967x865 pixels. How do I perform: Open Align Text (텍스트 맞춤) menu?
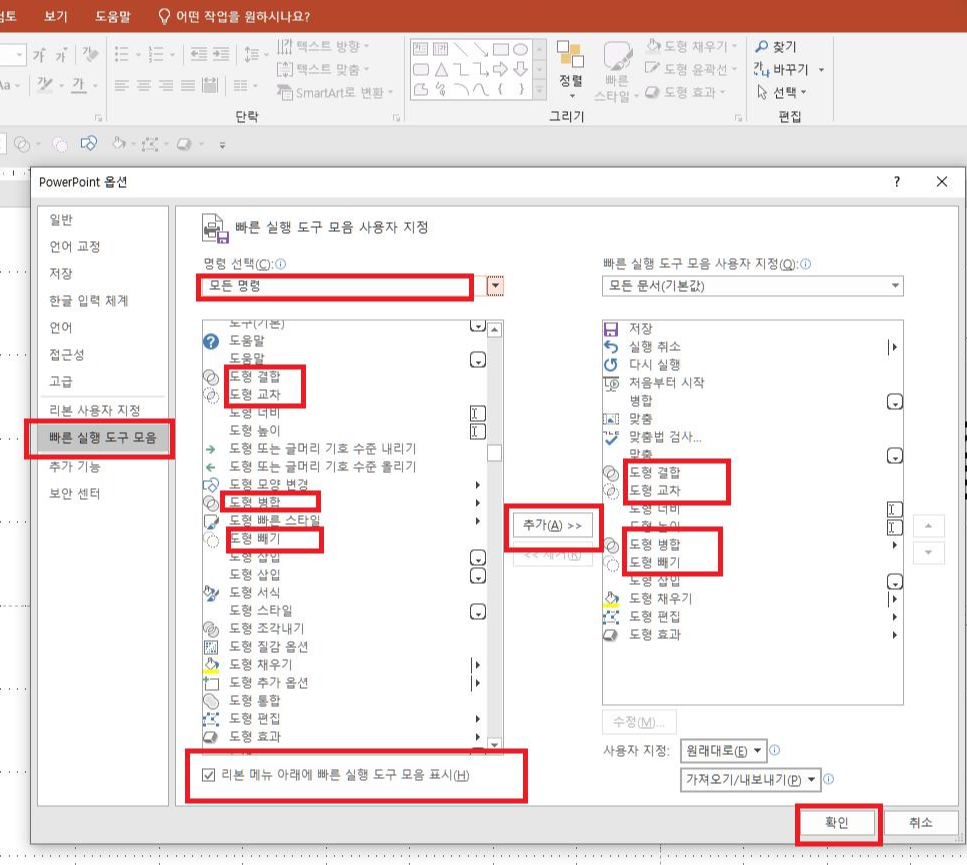[x=323, y=69]
